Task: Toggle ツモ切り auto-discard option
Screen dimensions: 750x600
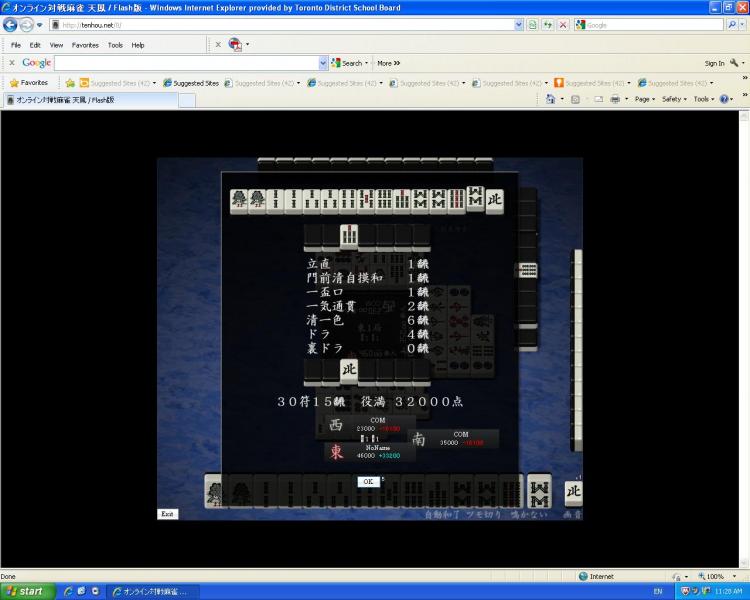Action: (484, 514)
